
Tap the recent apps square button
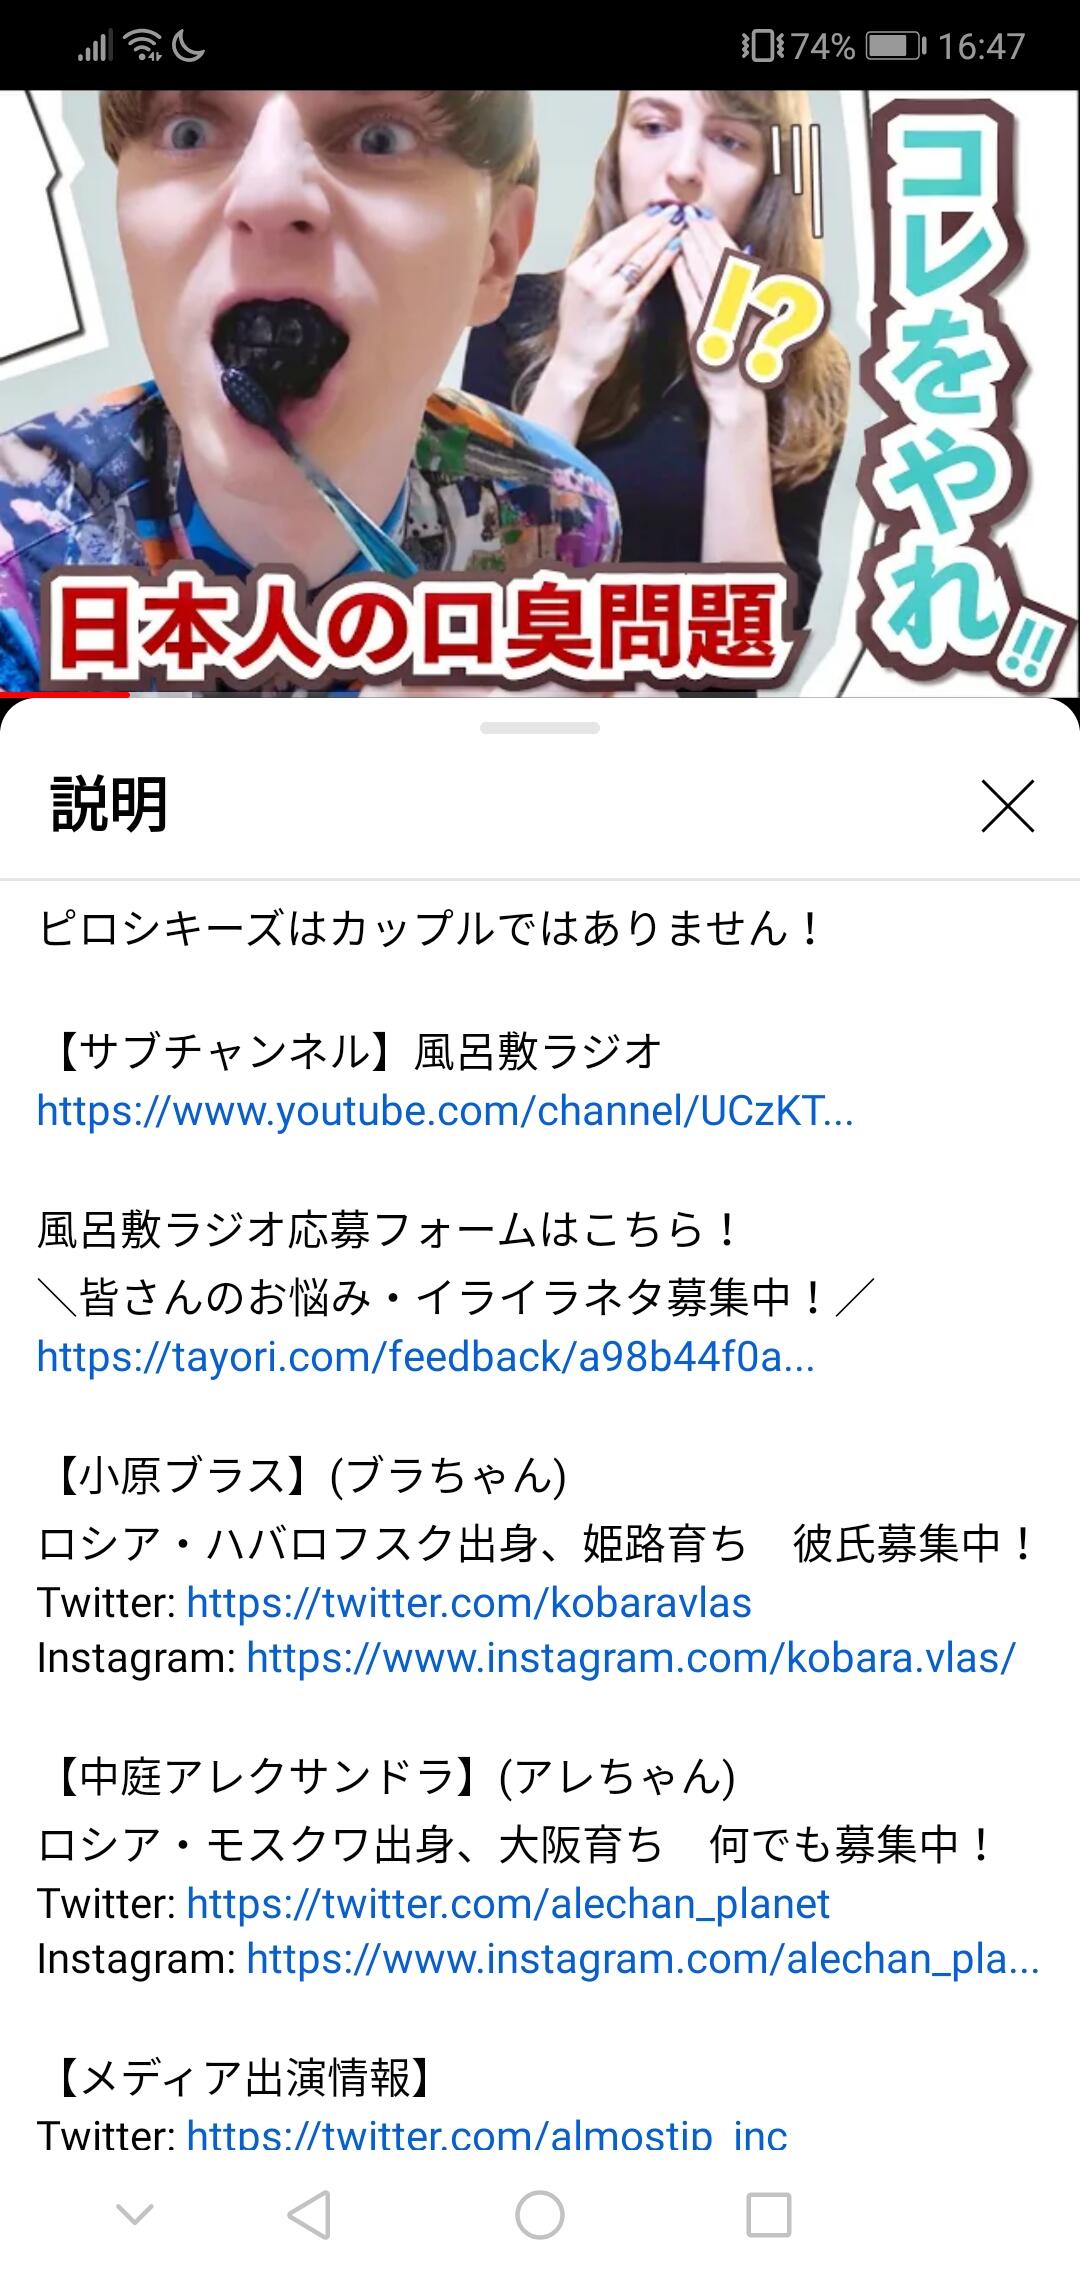[769, 2214]
